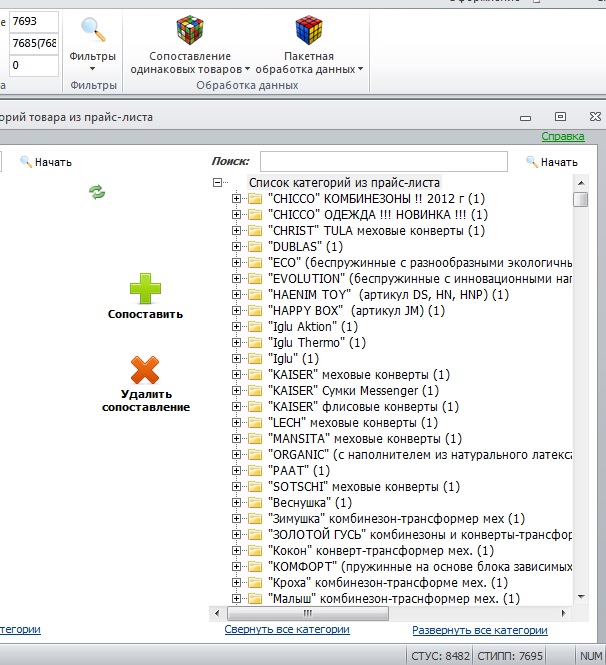Image resolution: width=606 pixels, height=665 pixels.
Task: Click the folder icon of "LECH" меховые конверты
Action: (x=255, y=422)
